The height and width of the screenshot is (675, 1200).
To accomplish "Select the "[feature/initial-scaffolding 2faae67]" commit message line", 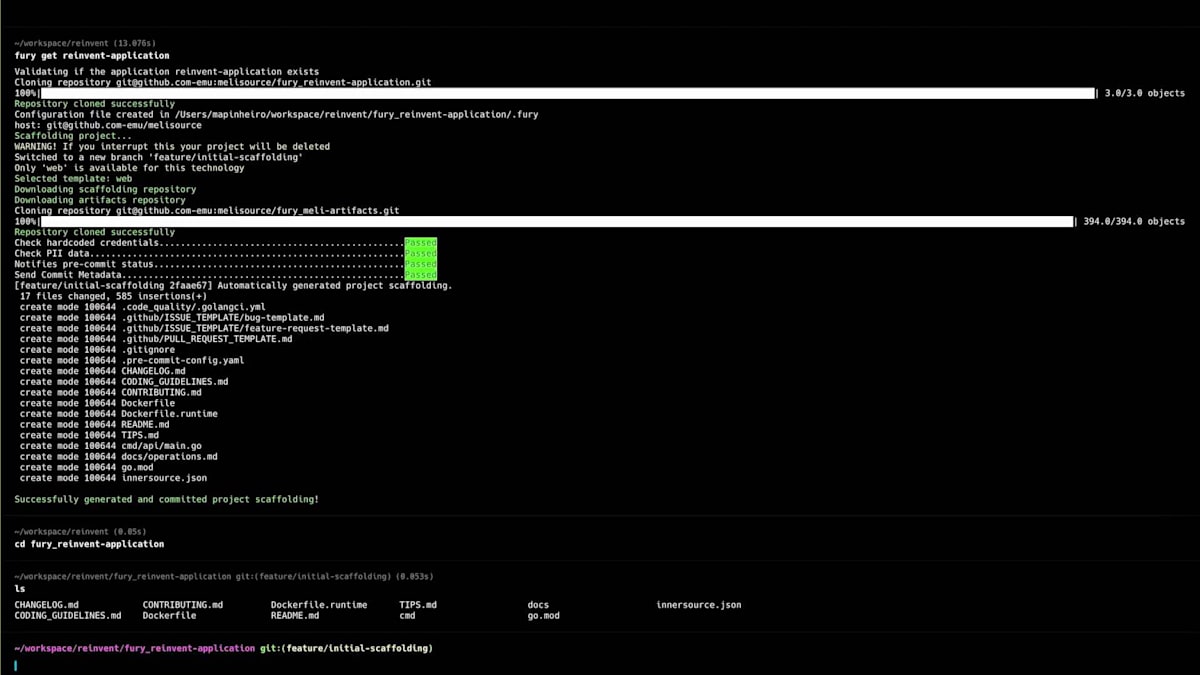I will click(x=233, y=285).
